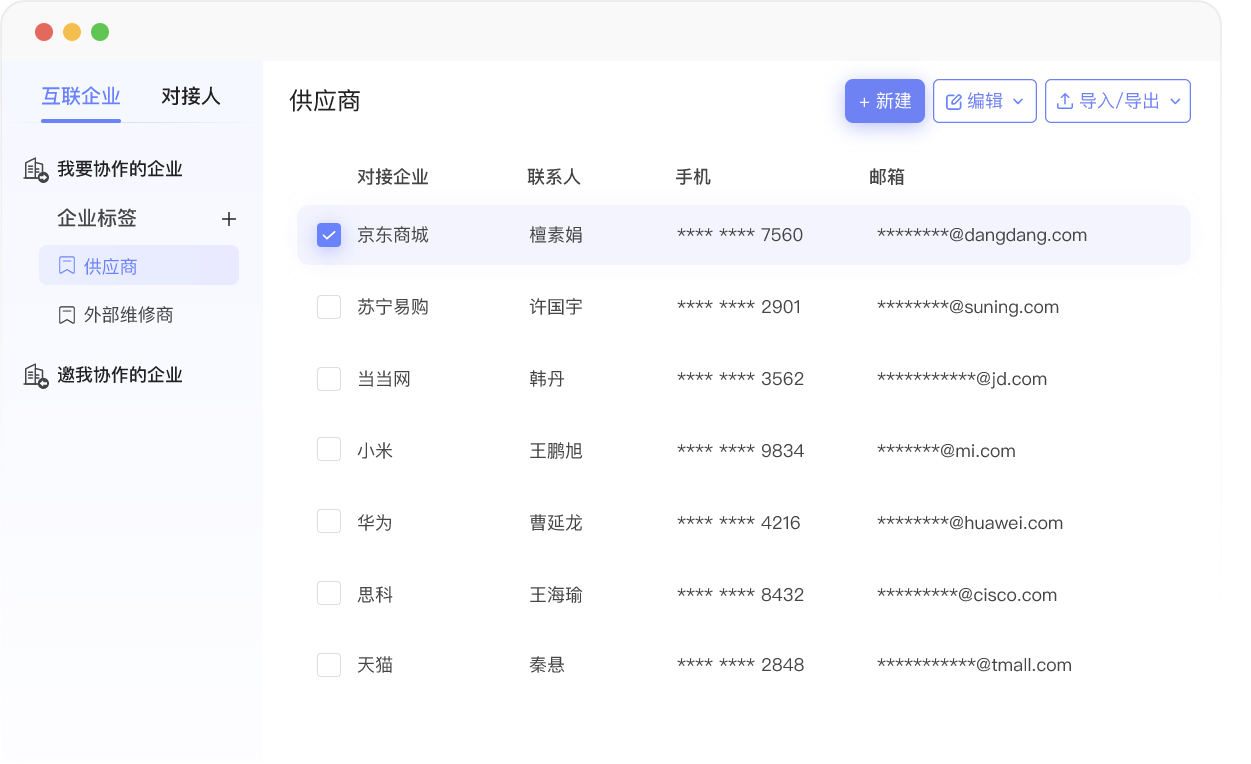1251x764 pixels.
Task: Select the 思科 row checkbox
Action: [x=329, y=593]
